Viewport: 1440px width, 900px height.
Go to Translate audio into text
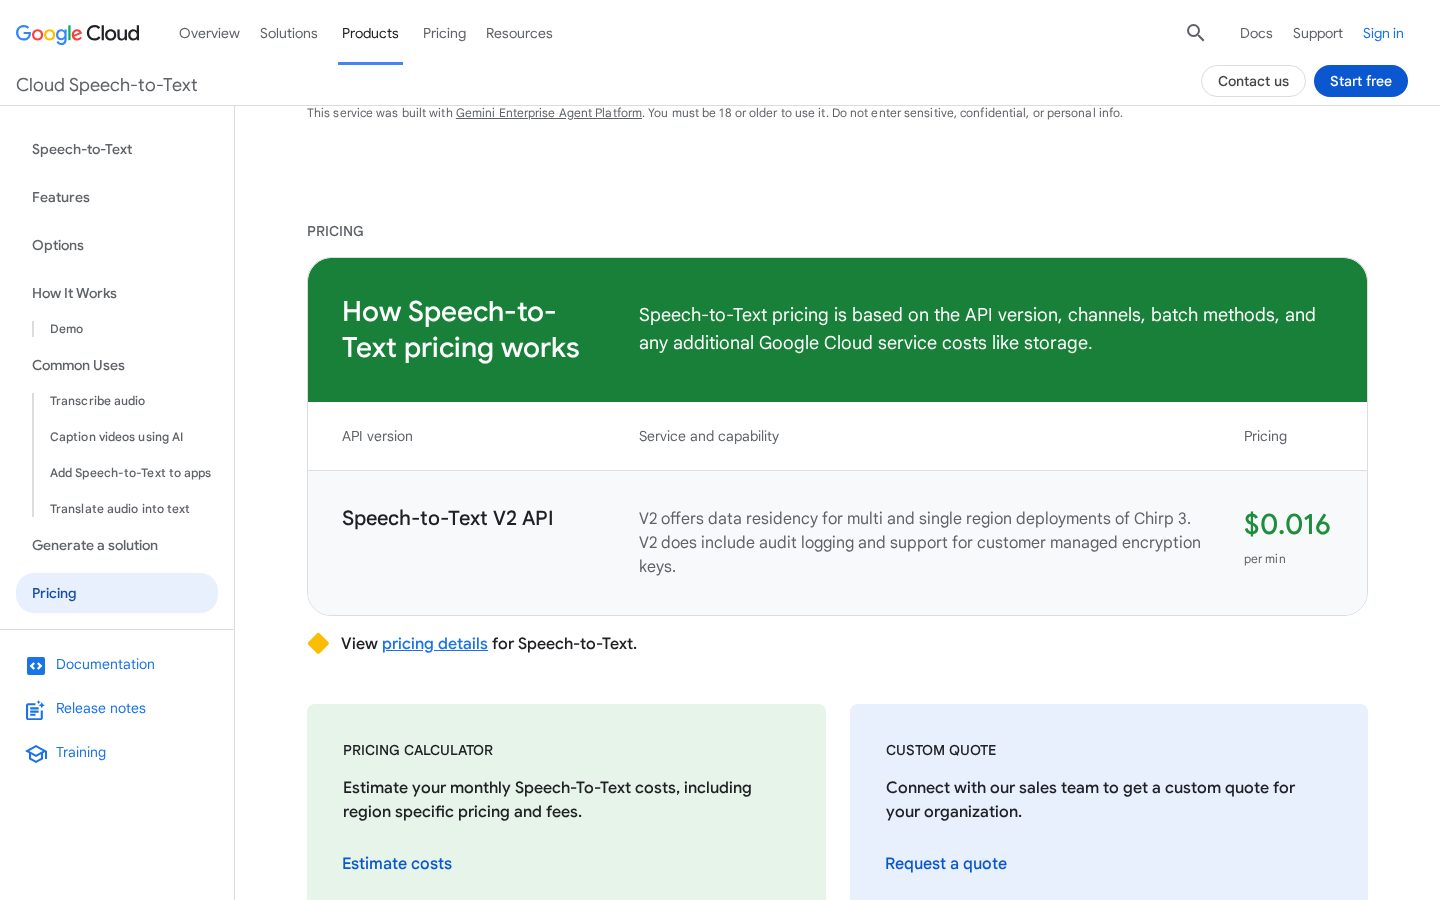pos(120,509)
